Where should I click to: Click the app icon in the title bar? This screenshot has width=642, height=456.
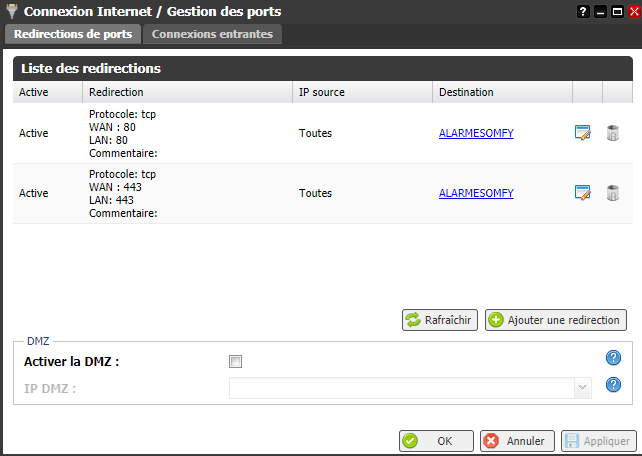[12, 11]
